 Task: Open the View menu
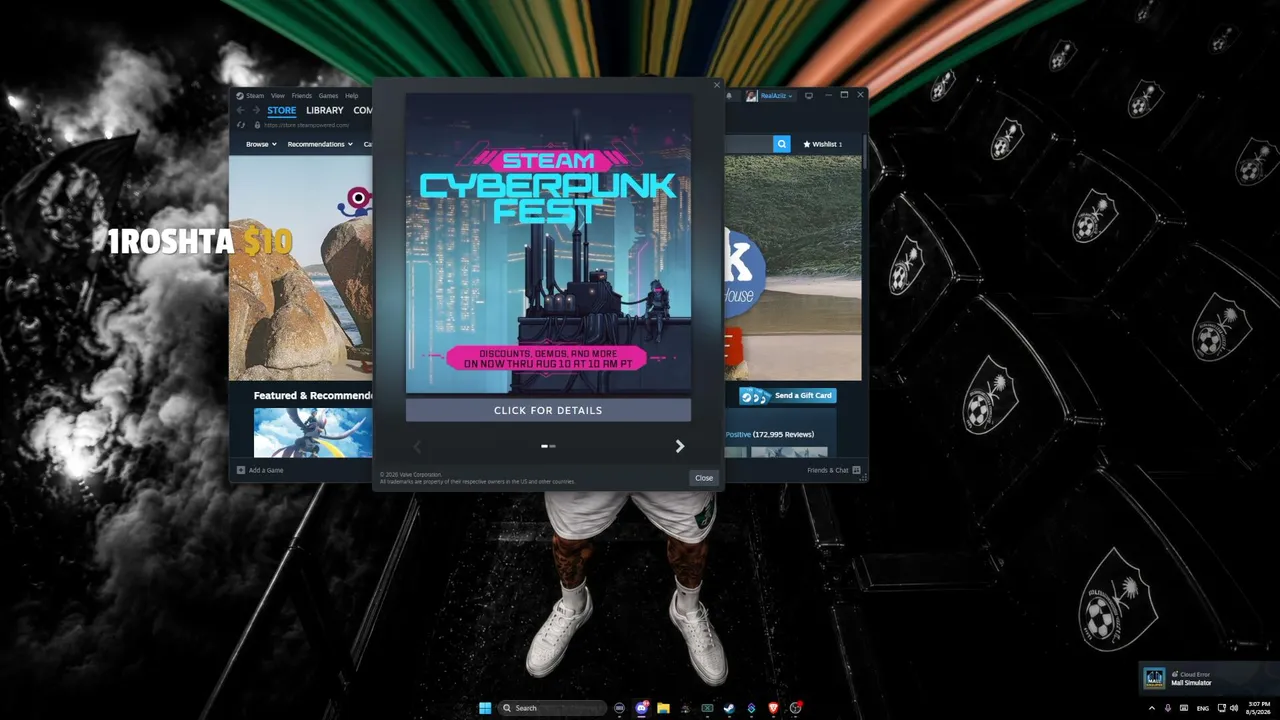click(278, 96)
